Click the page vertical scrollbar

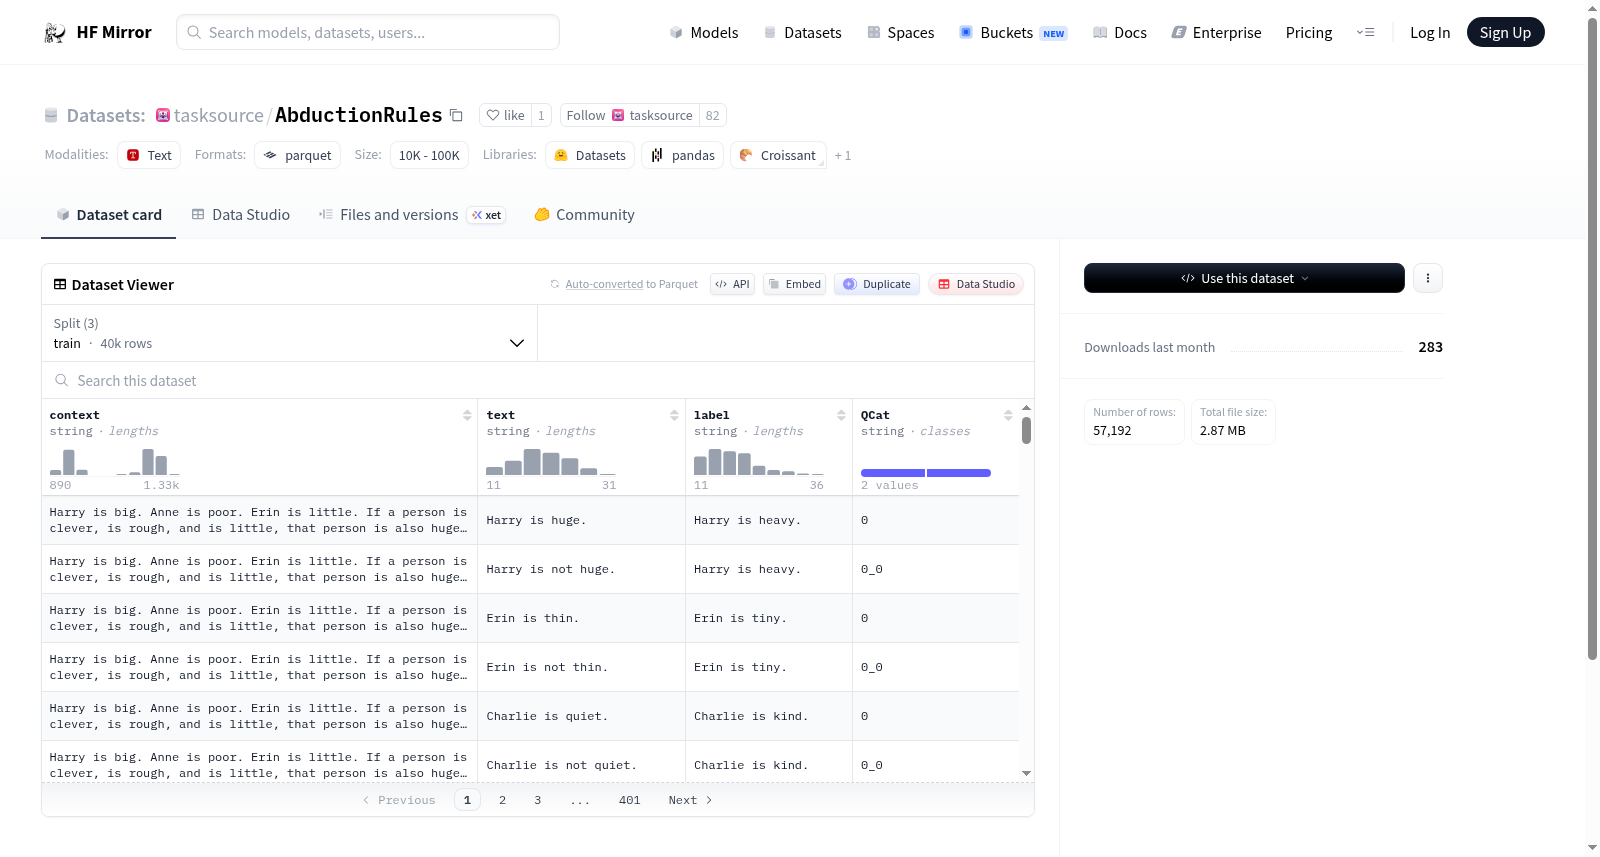pos(1592,338)
